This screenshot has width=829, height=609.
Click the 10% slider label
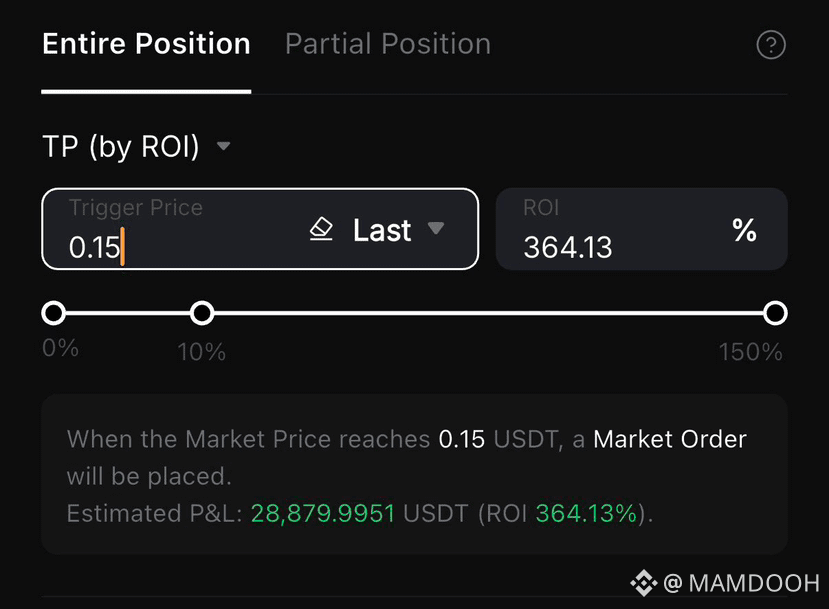(x=201, y=352)
